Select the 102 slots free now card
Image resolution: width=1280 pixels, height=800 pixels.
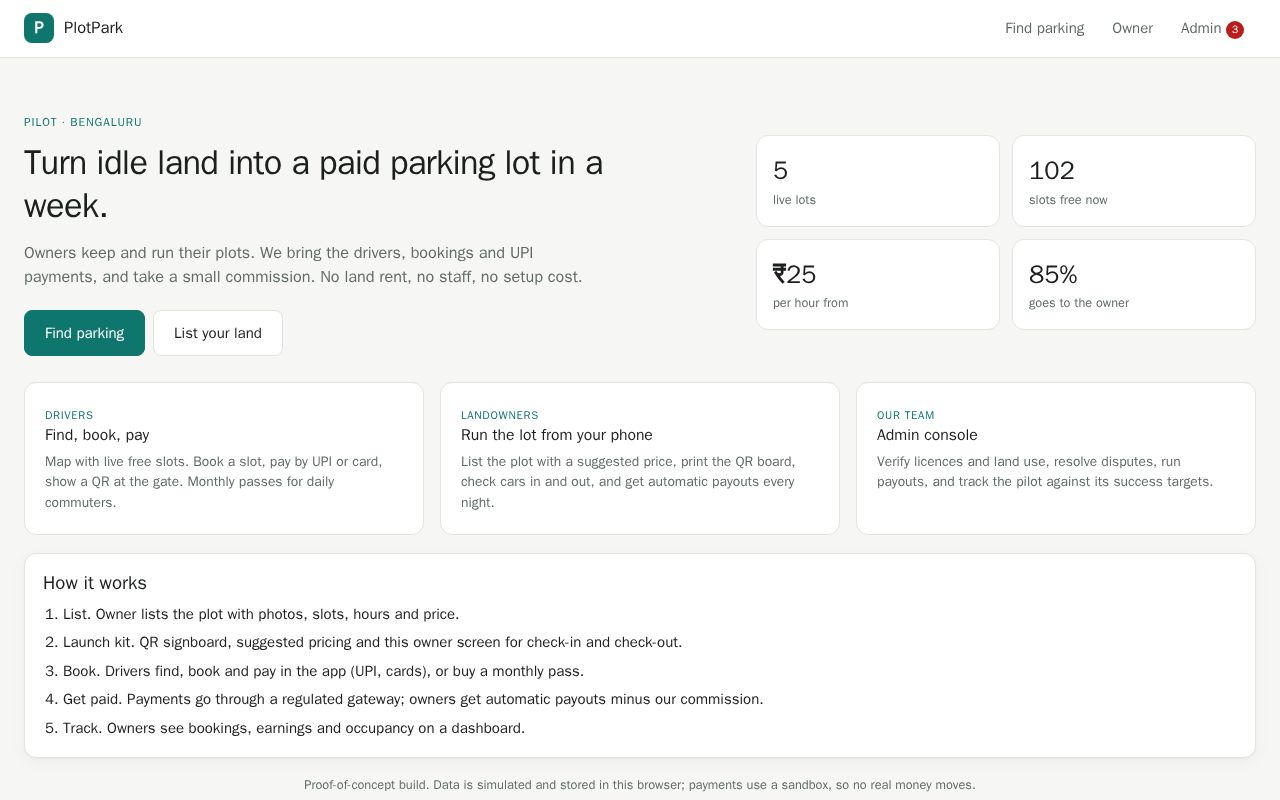1134,181
